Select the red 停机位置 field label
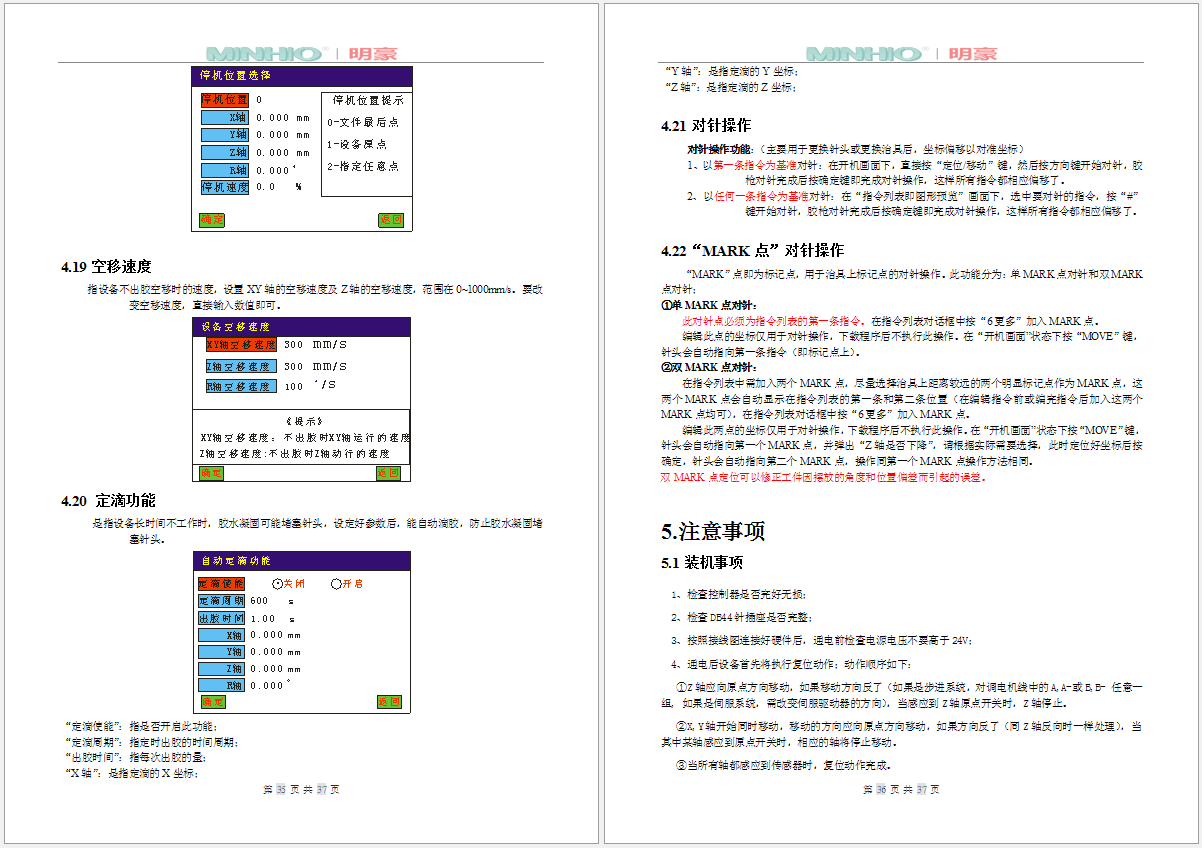The width and height of the screenshot is (1202, 848). (224, 100)
